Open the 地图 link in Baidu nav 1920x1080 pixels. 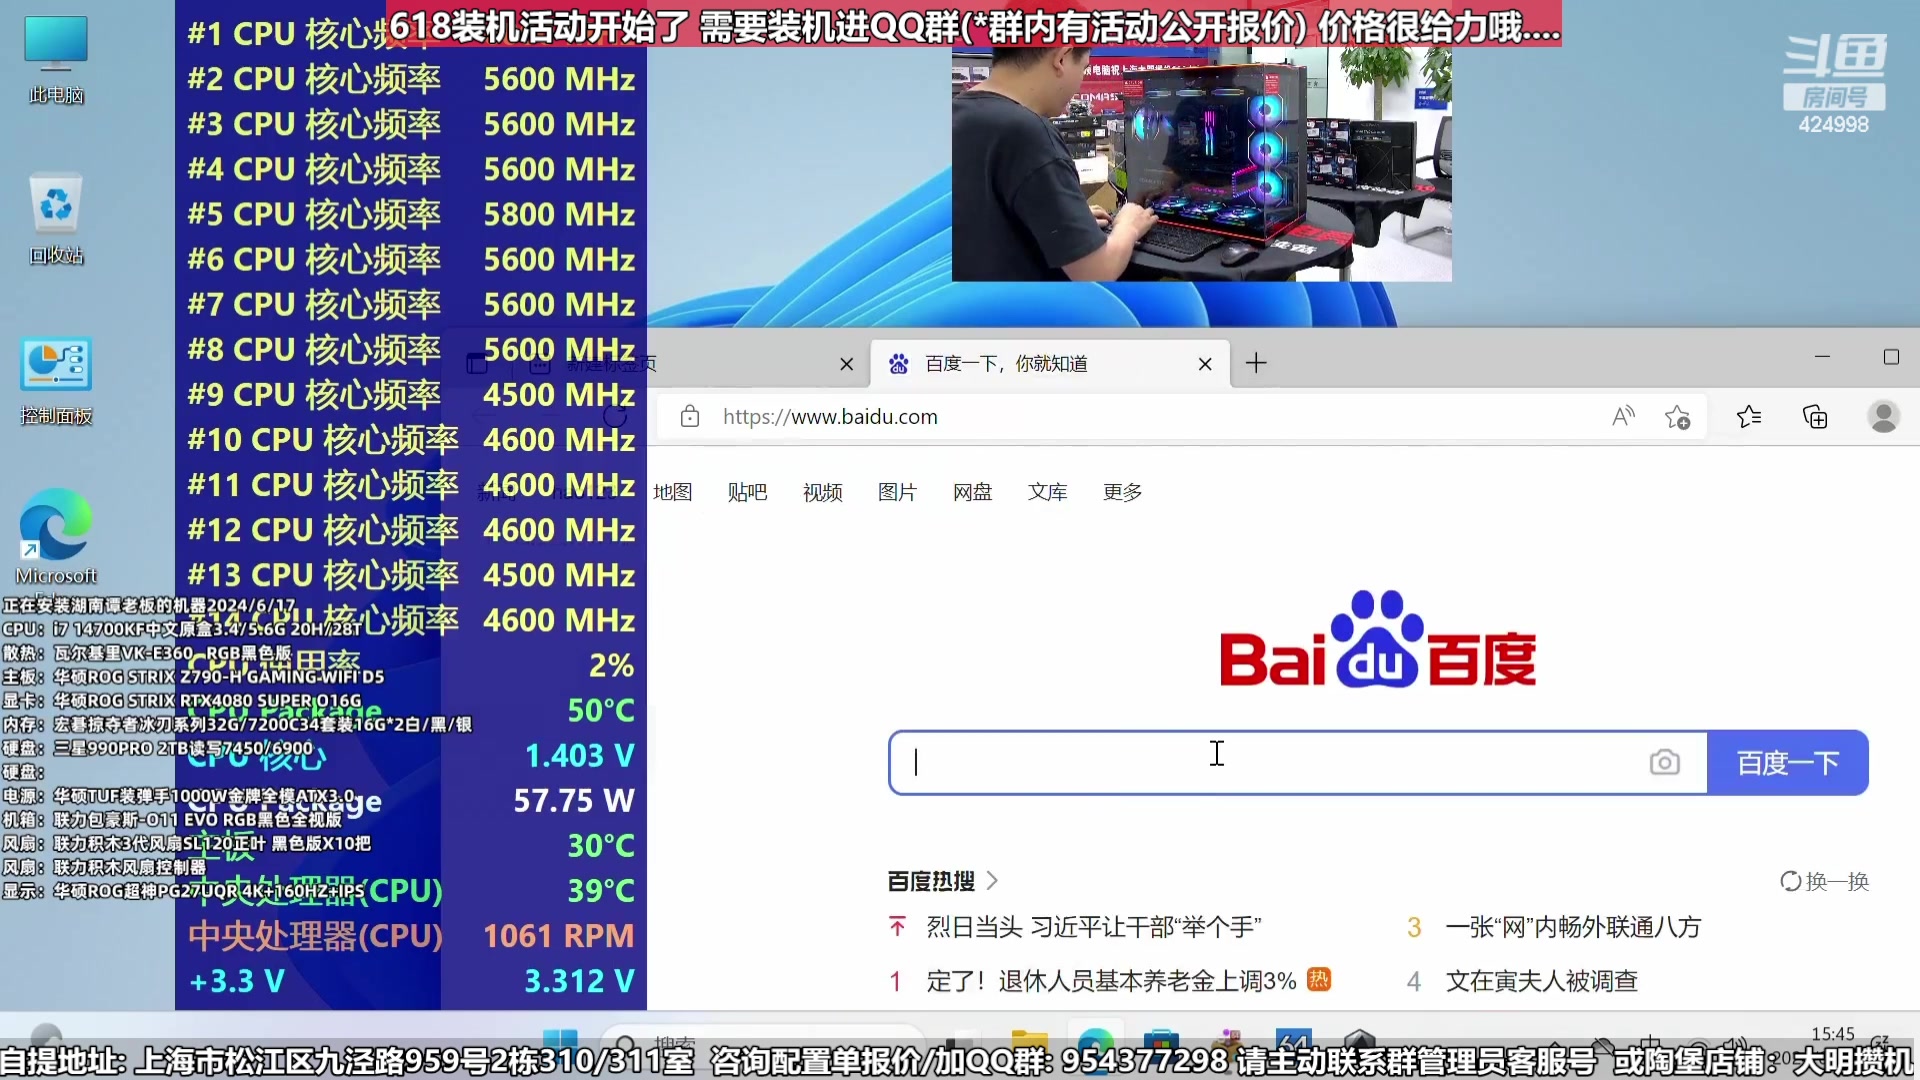(672, 492)
